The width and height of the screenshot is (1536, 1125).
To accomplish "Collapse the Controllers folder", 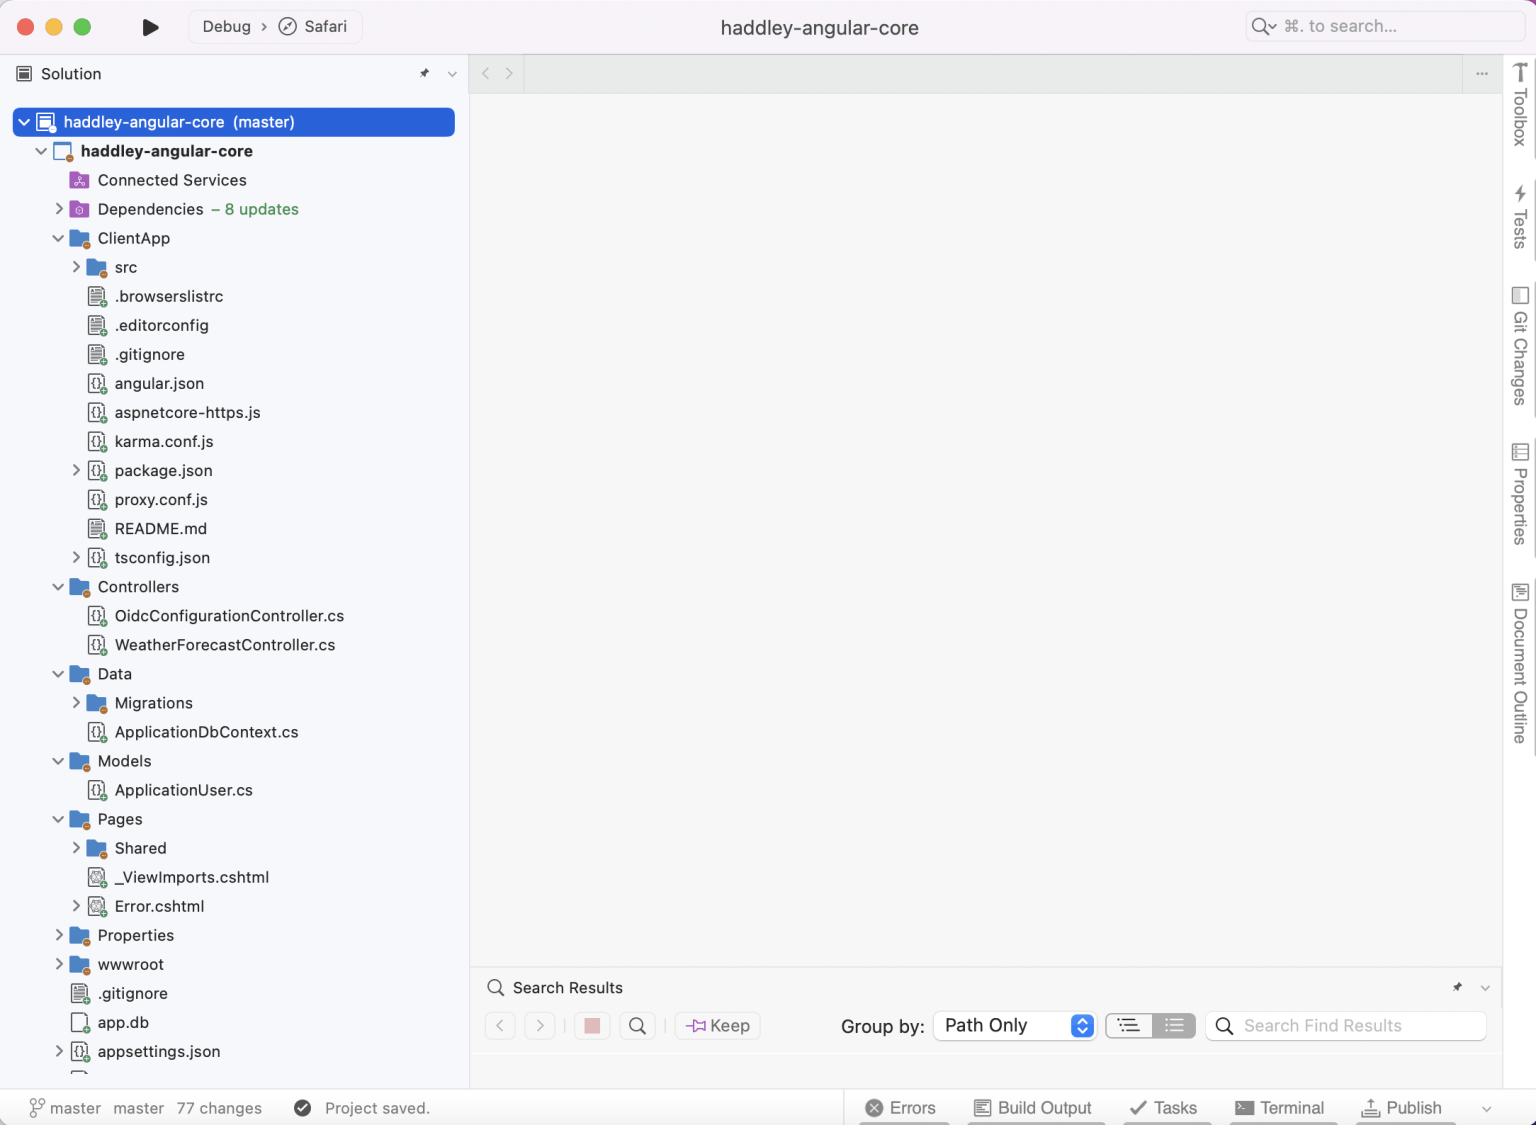I will click(x=58, y=587).
